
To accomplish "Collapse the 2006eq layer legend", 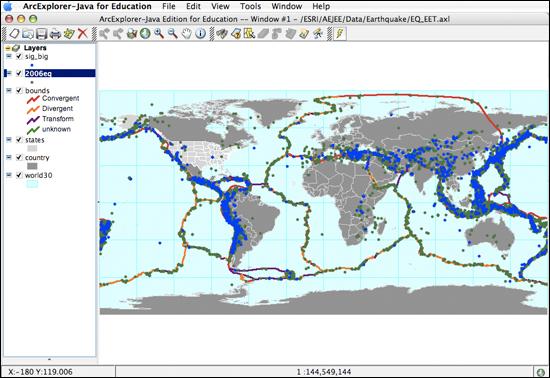I will pos(9,73).
